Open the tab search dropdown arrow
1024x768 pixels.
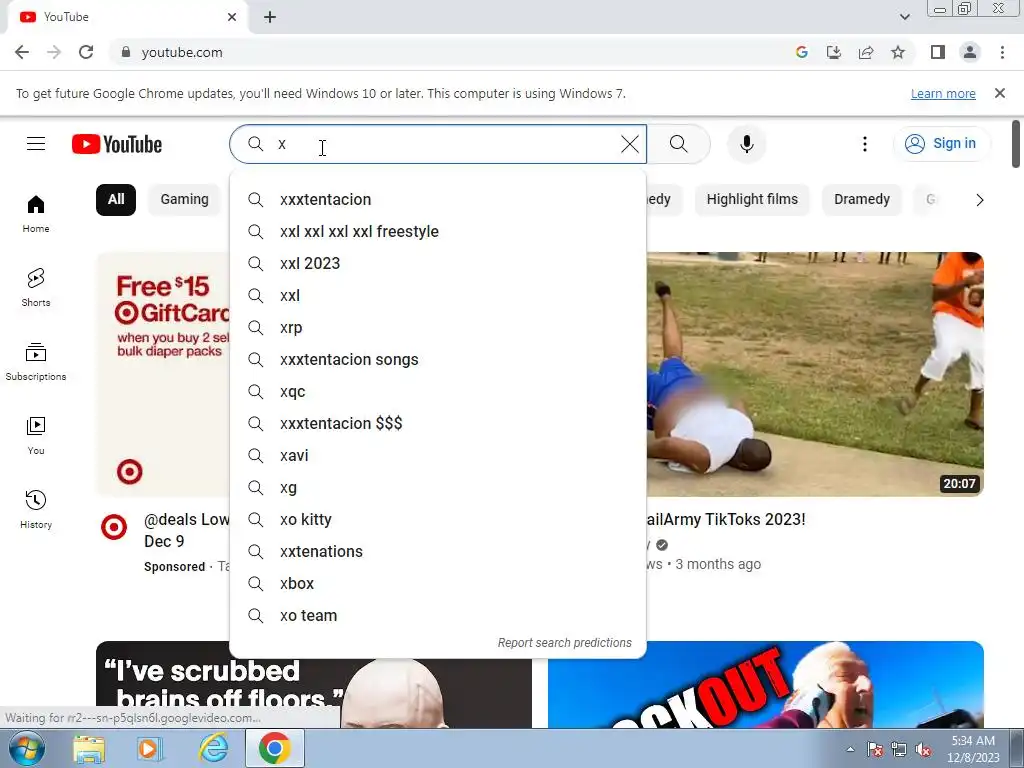904,17
